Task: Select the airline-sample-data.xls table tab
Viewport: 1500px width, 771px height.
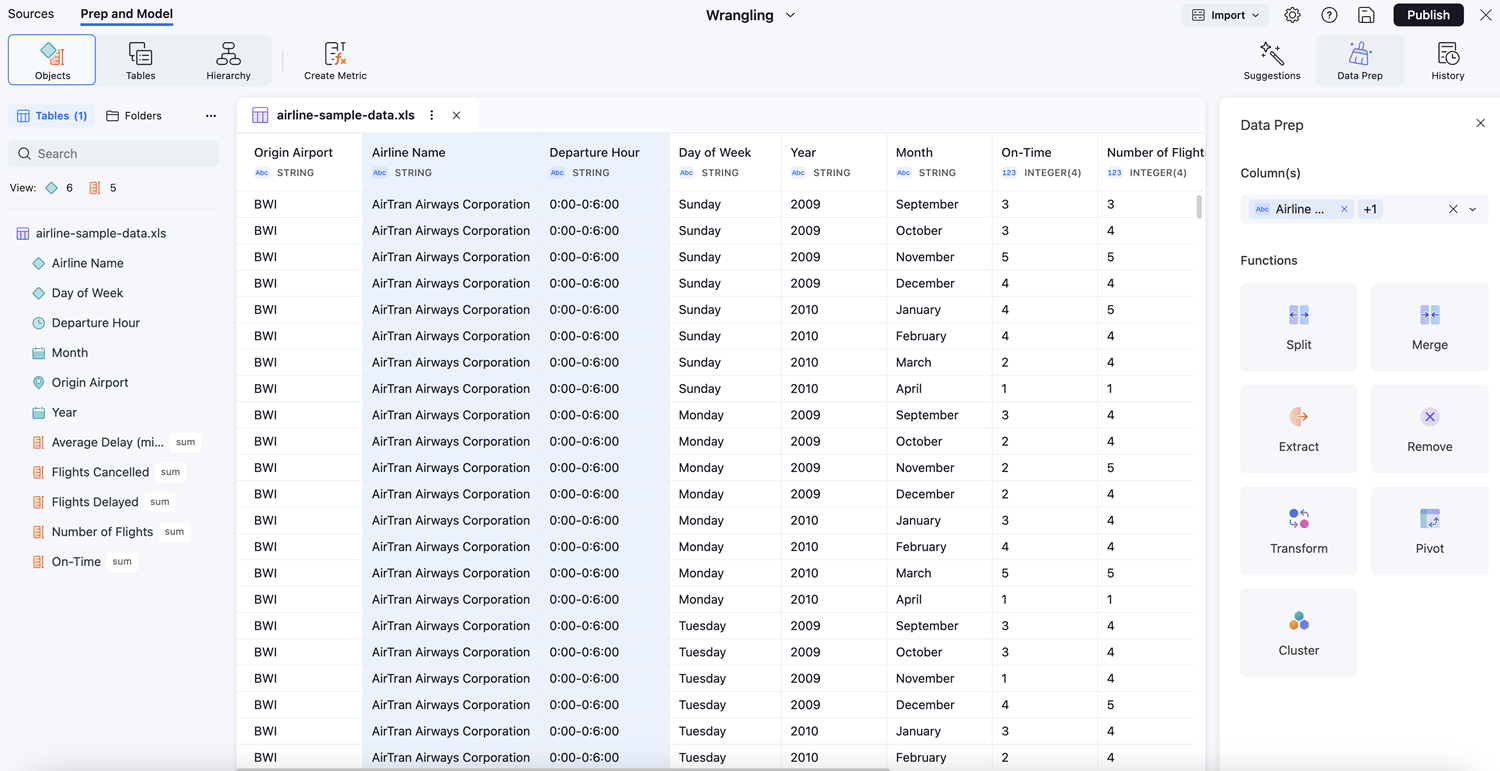Action: coord(345,115)
